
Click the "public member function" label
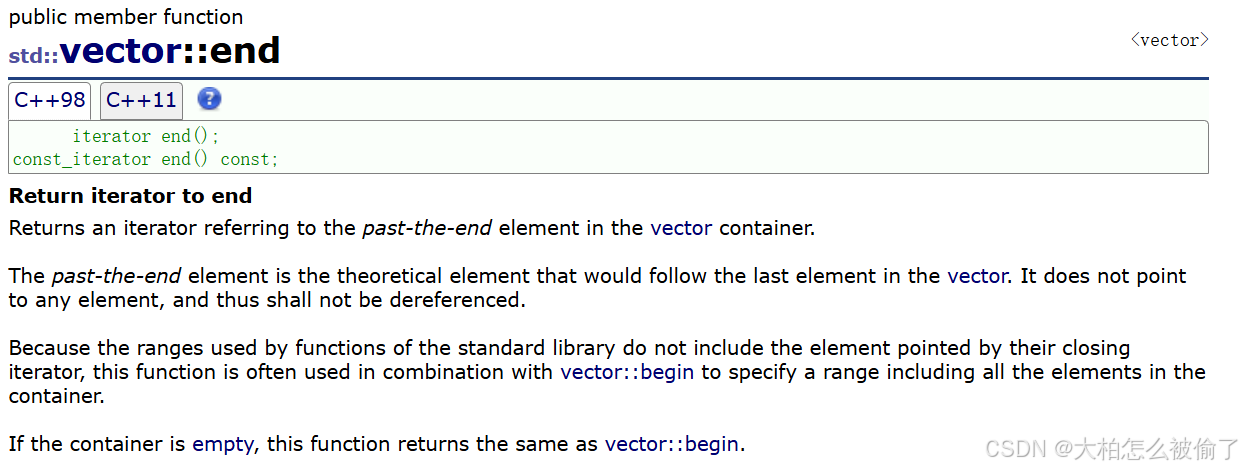coord(126,17)
